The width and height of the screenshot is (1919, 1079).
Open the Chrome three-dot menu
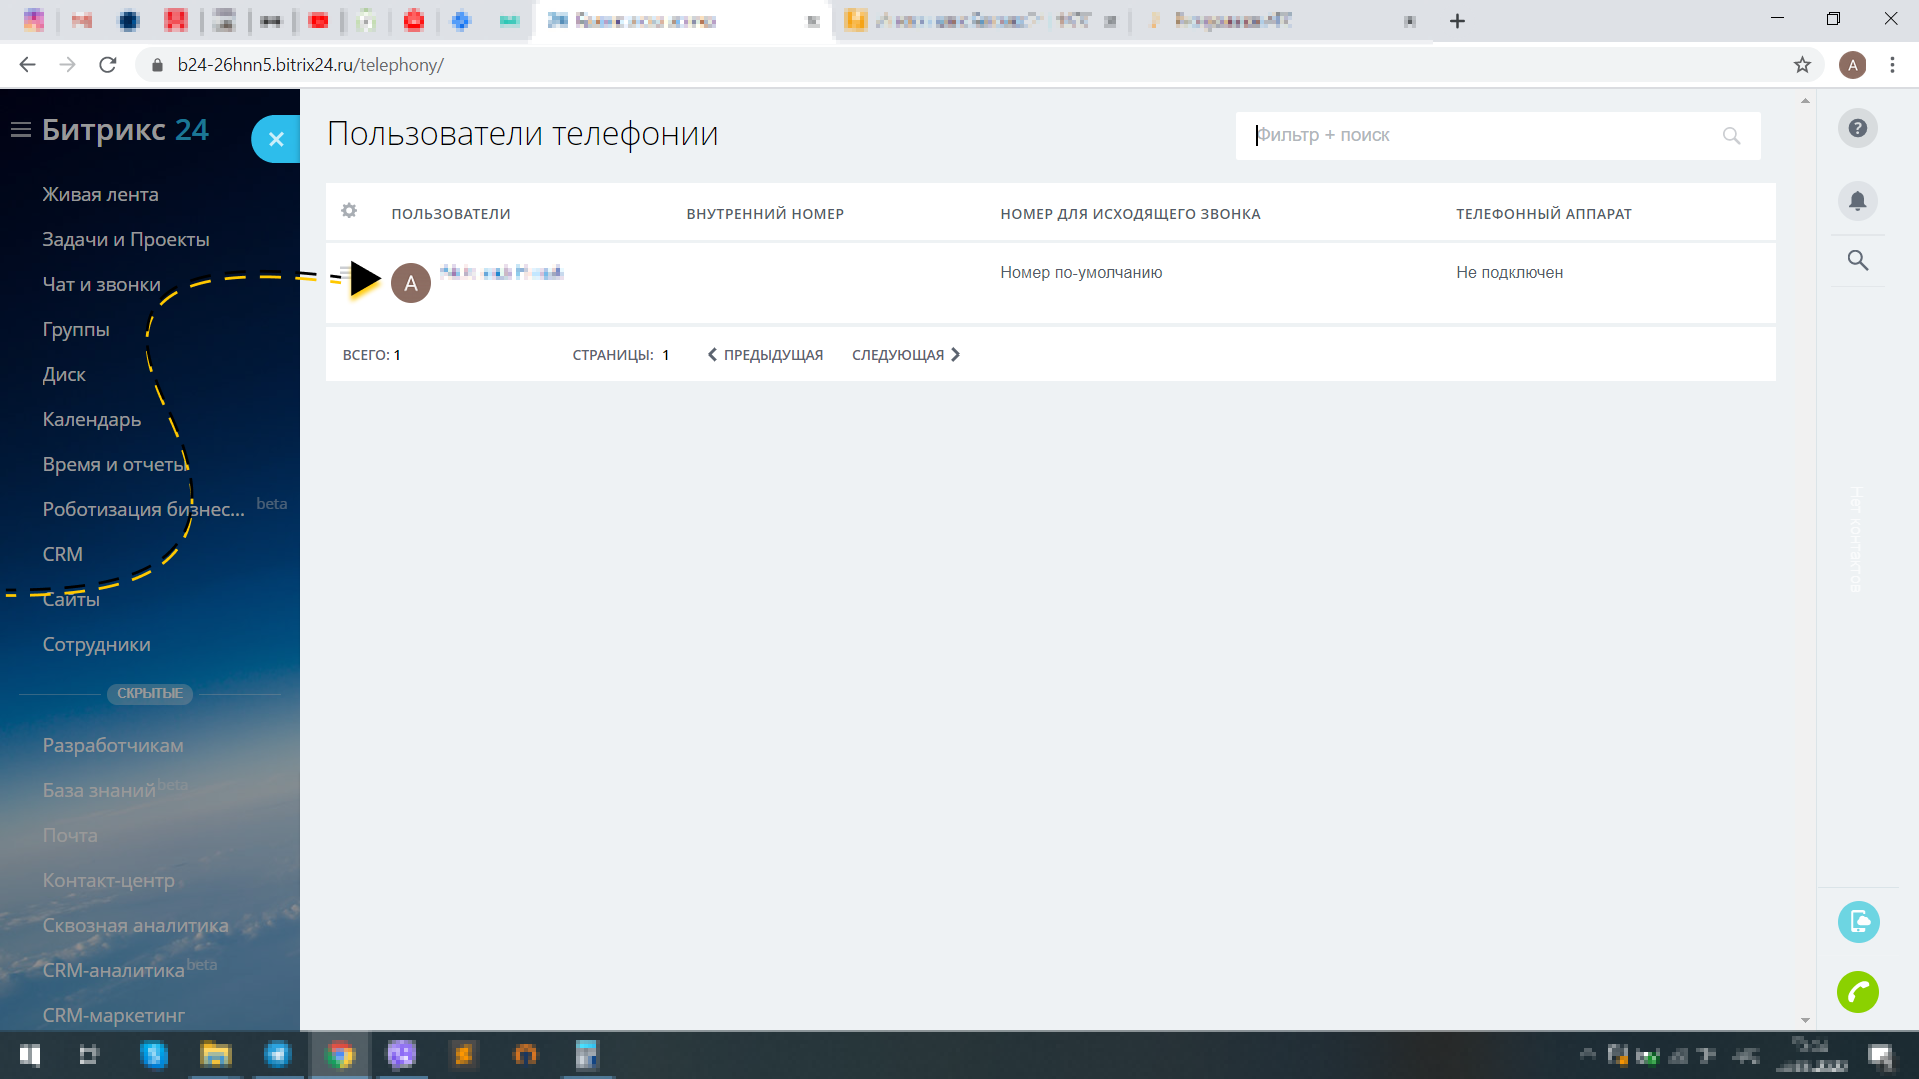[x=1891, y=64]
